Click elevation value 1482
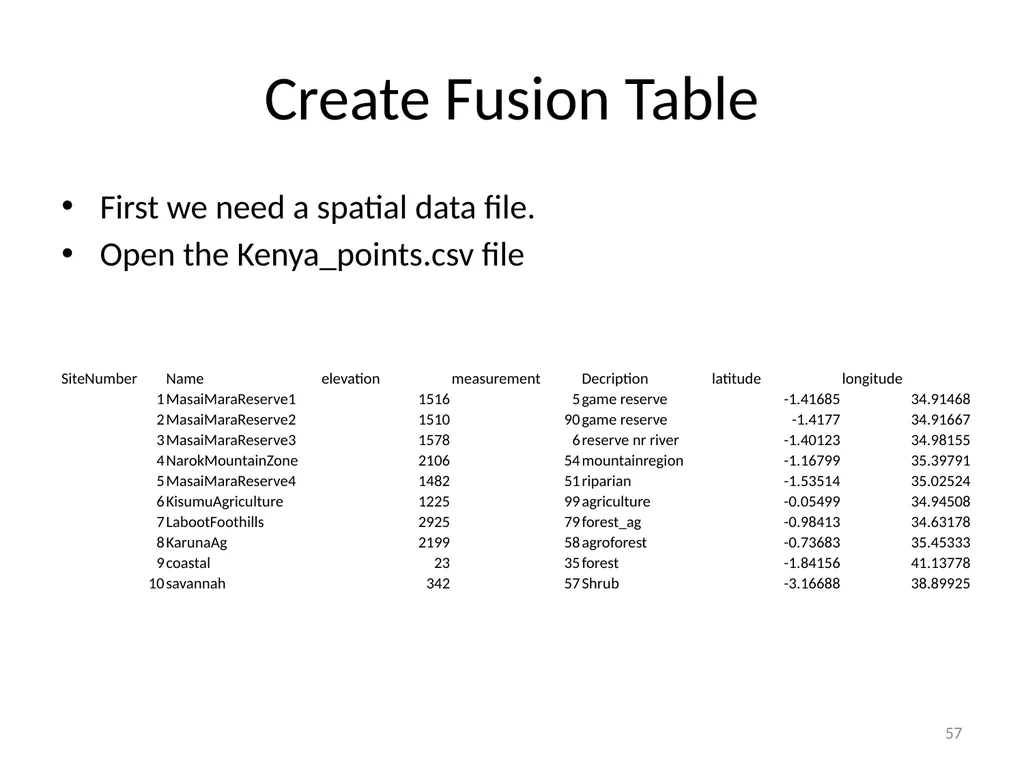The image size is (1024, 768). [x=434, y=481]
